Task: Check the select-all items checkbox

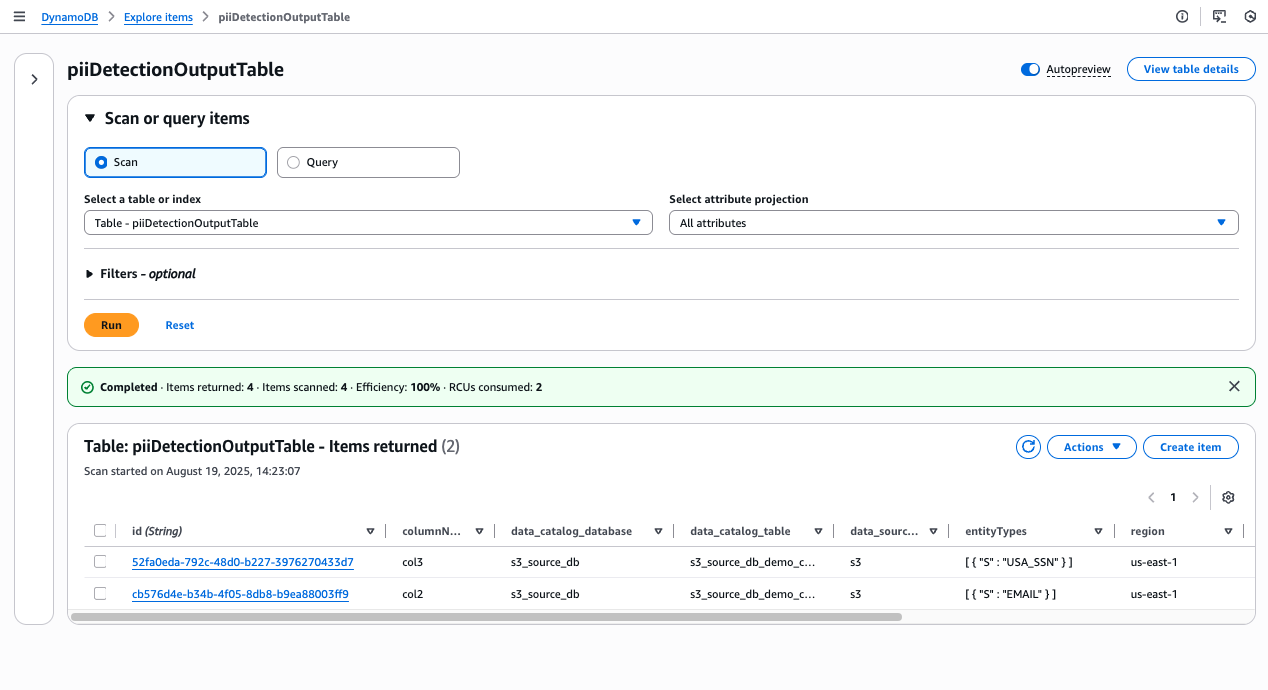Action: tap(100, 531)
